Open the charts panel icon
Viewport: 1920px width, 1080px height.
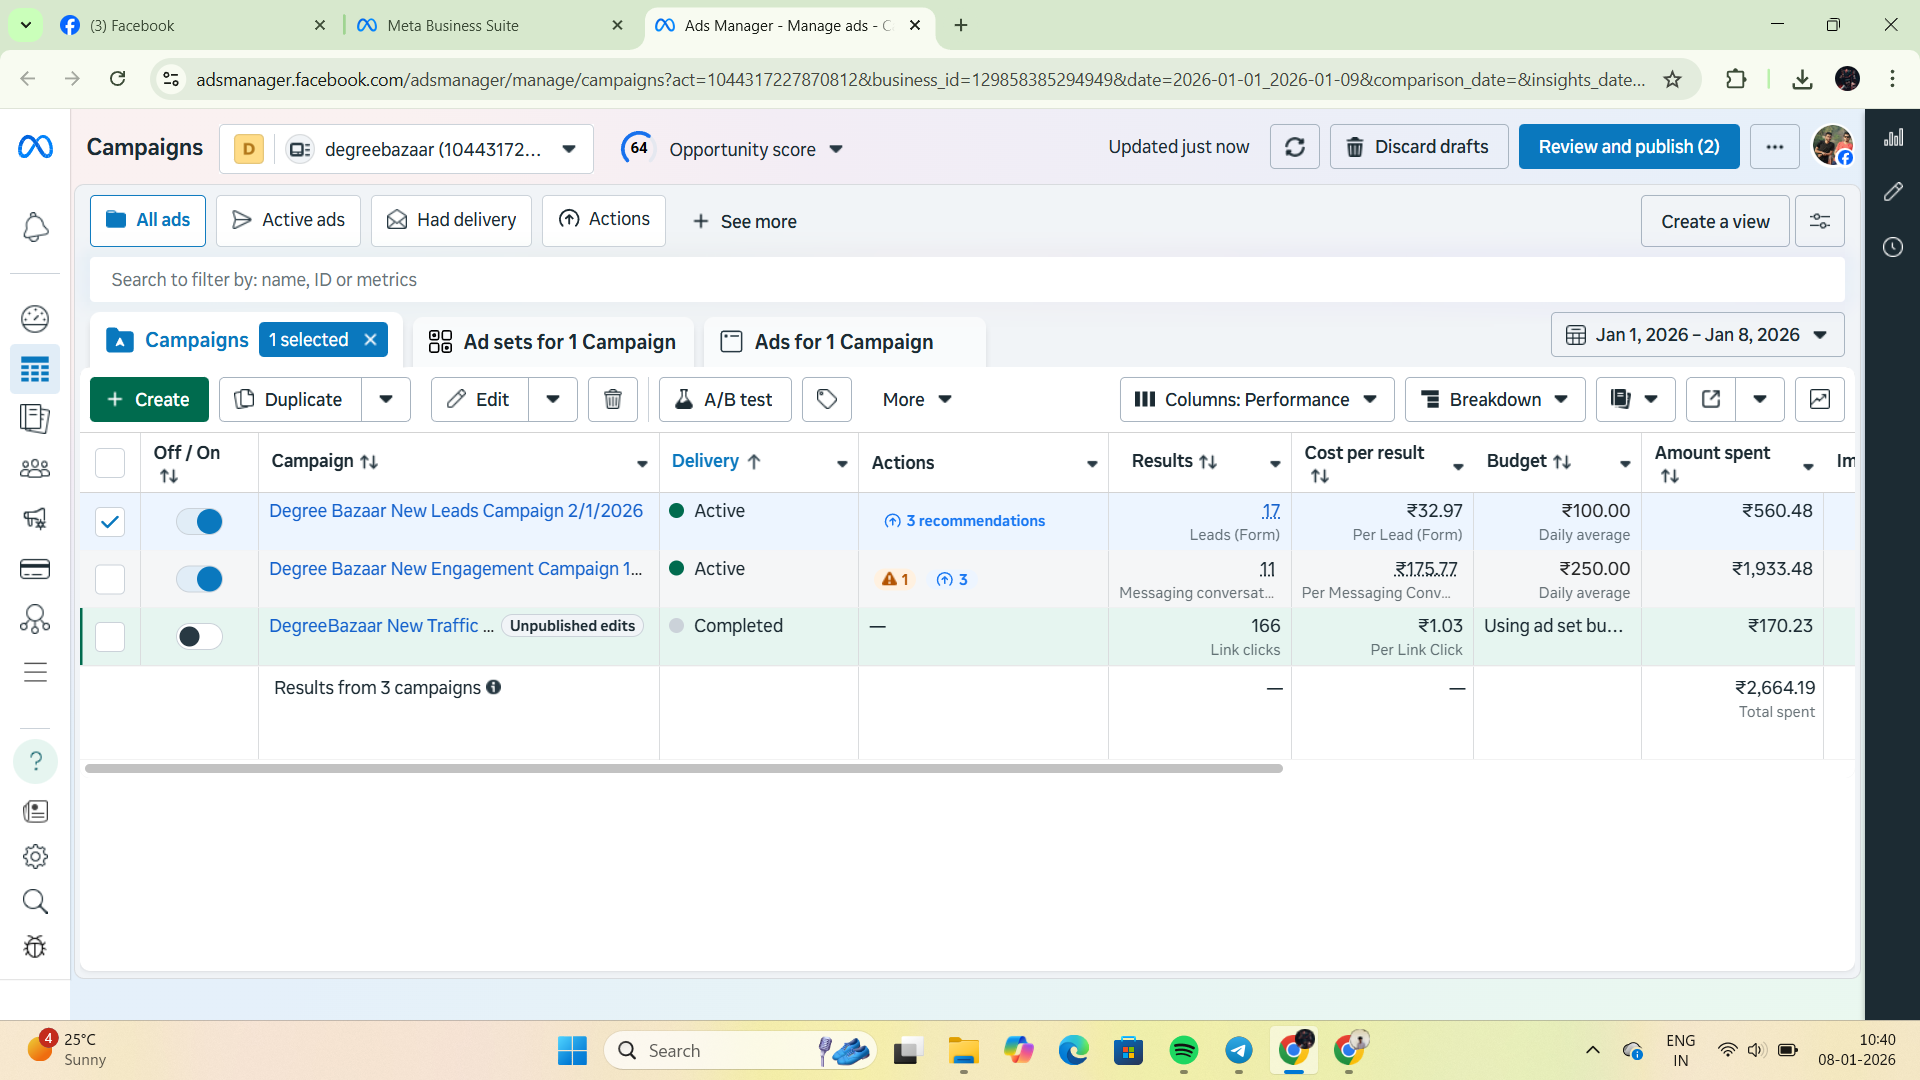(1820, 399)
